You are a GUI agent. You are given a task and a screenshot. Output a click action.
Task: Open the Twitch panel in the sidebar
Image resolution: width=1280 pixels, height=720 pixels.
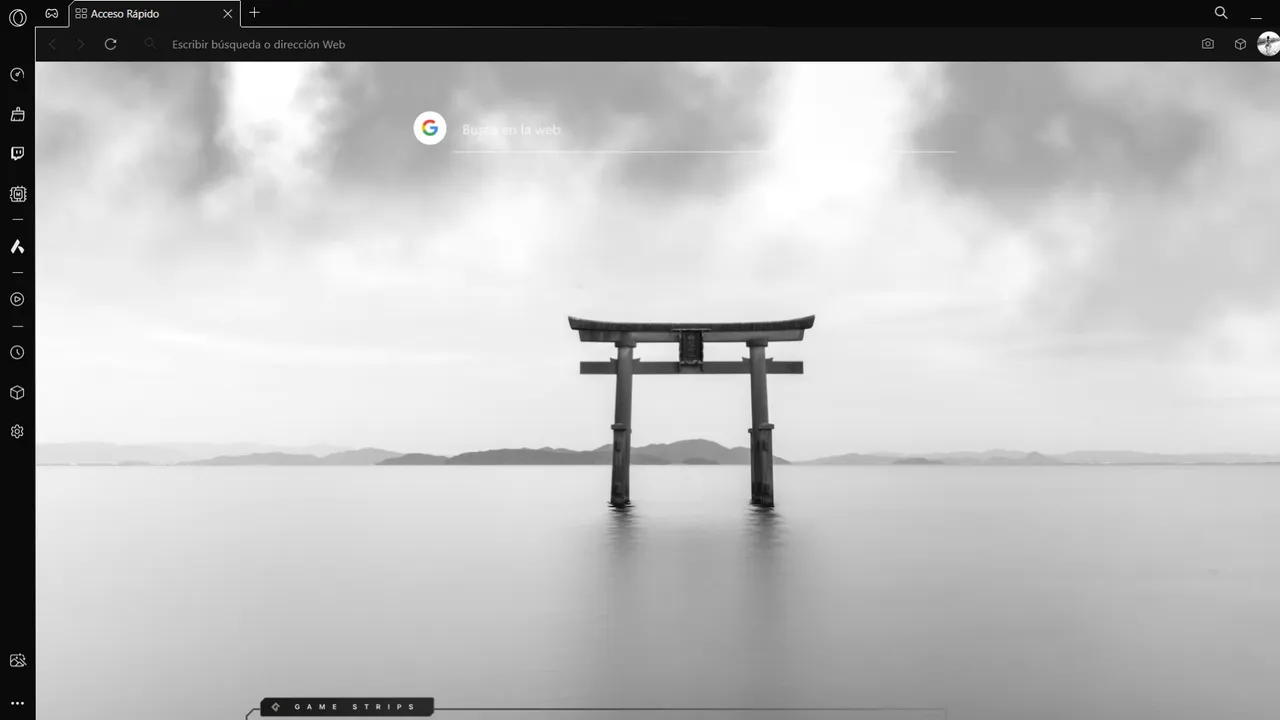click(16, 152)
